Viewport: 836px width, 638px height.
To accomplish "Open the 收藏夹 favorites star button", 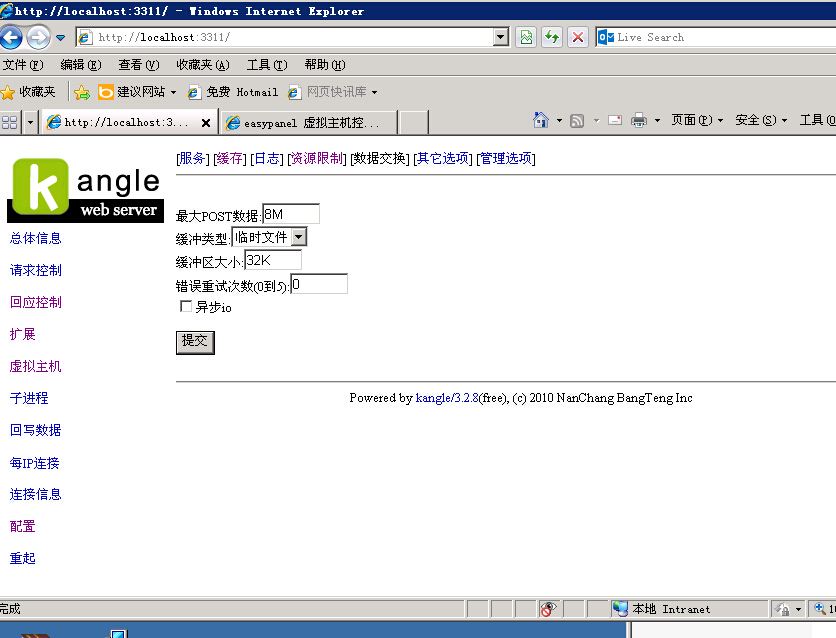I will pyautogui.click(x=28, y=92).
